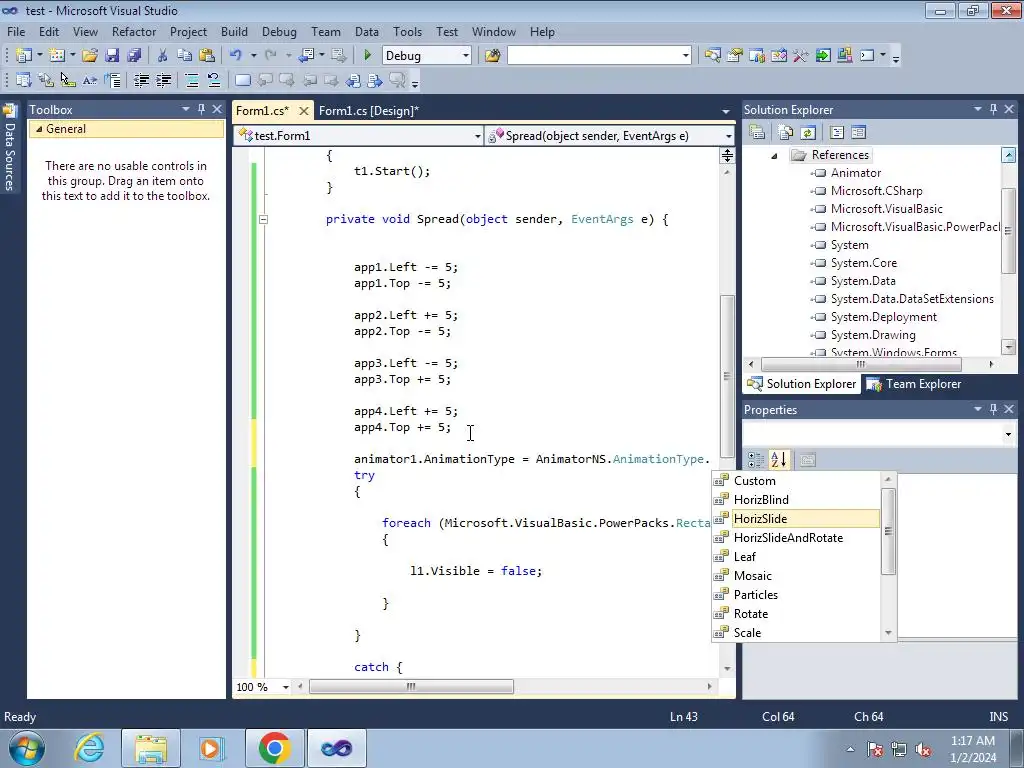Select the System.Drawing reference
Screen dimensions: 1024x768
tap(873, 335)
